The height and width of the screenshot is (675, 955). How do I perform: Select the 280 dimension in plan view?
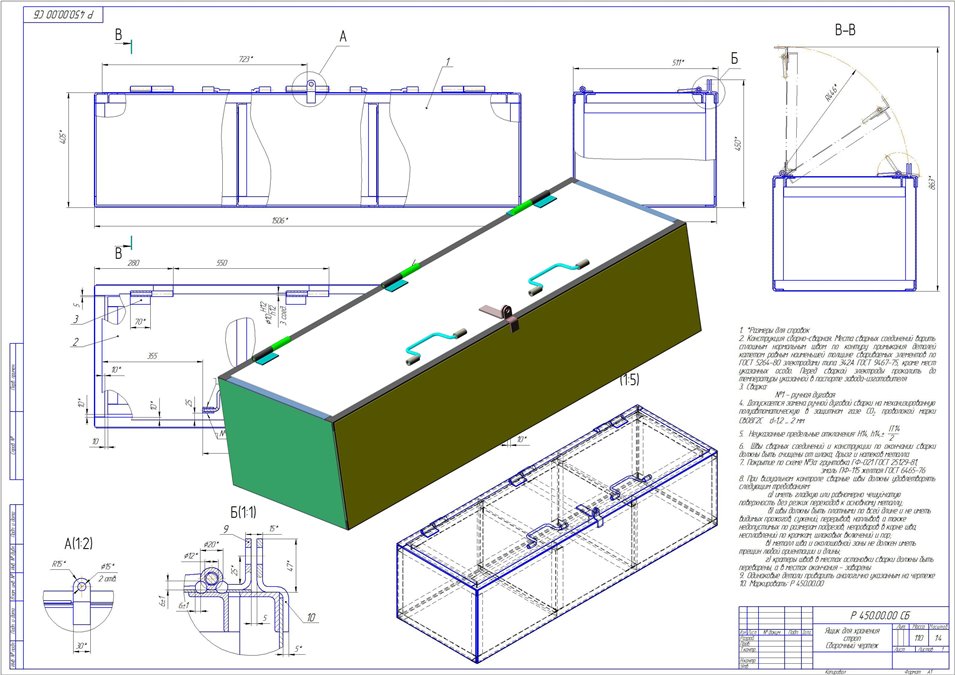(x=133, y=263)
